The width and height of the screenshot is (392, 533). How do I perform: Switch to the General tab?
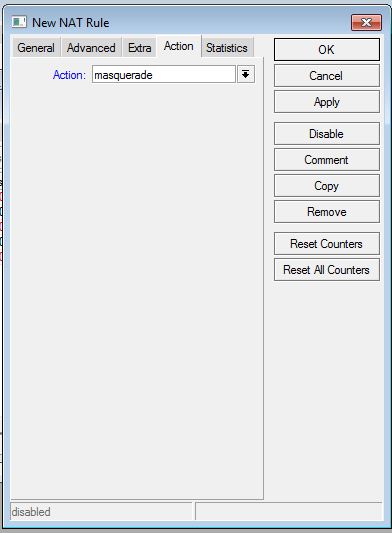pyautogui.click(x=36, y=48)
